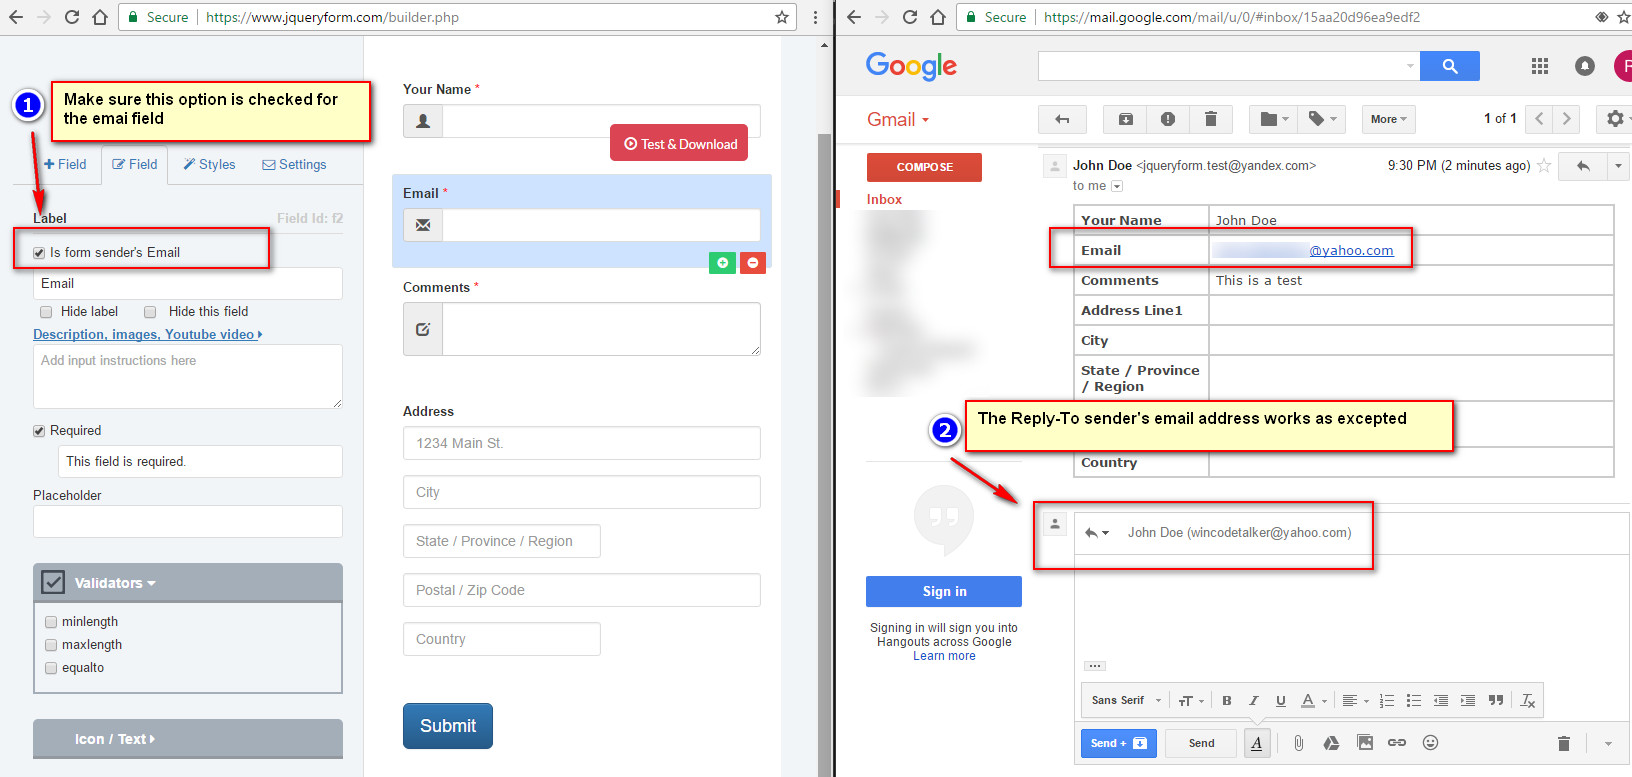The width and height of the screenshot is (1632, 777).
Task: Reload the Gmail browser page
Action: pos(910,17)
